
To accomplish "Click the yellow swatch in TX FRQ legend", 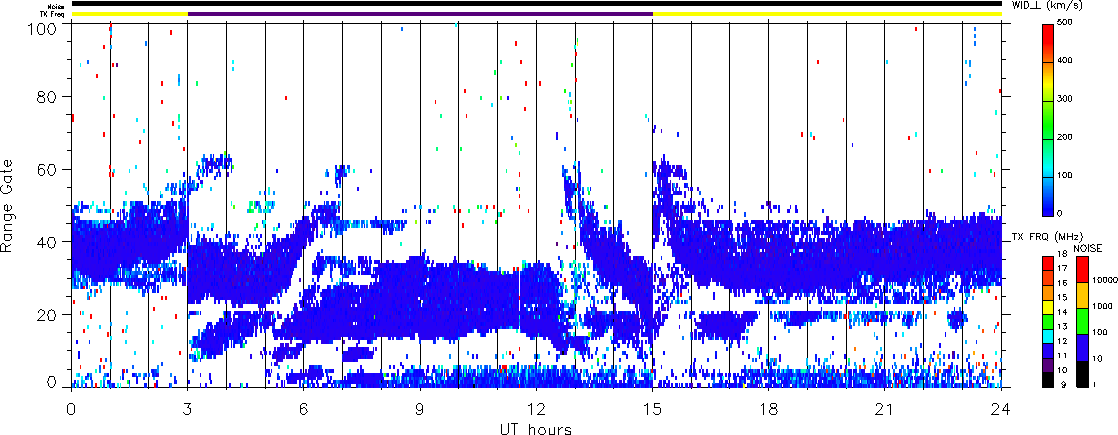I will click(x=1048, y=307).
